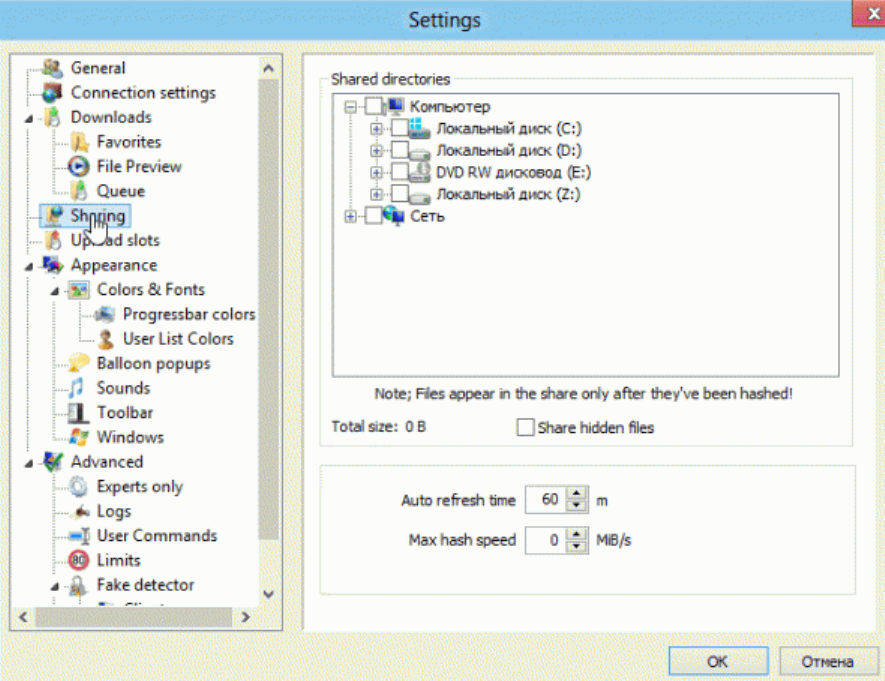Image resolution: width=885 pixels, height=681 pixels.
Task: Click the Balloon popups speech bubble icon
Action: click(79, 364)
